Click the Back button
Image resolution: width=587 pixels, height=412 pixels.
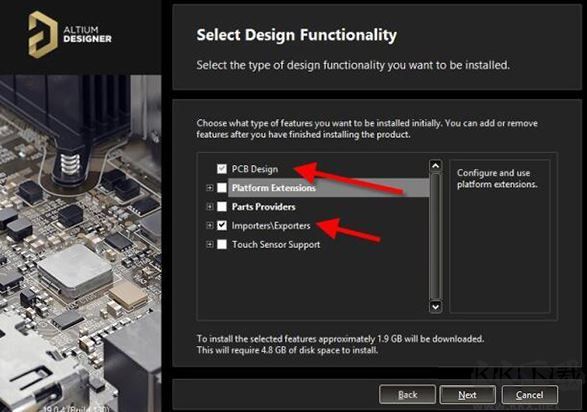click(407, 395)
